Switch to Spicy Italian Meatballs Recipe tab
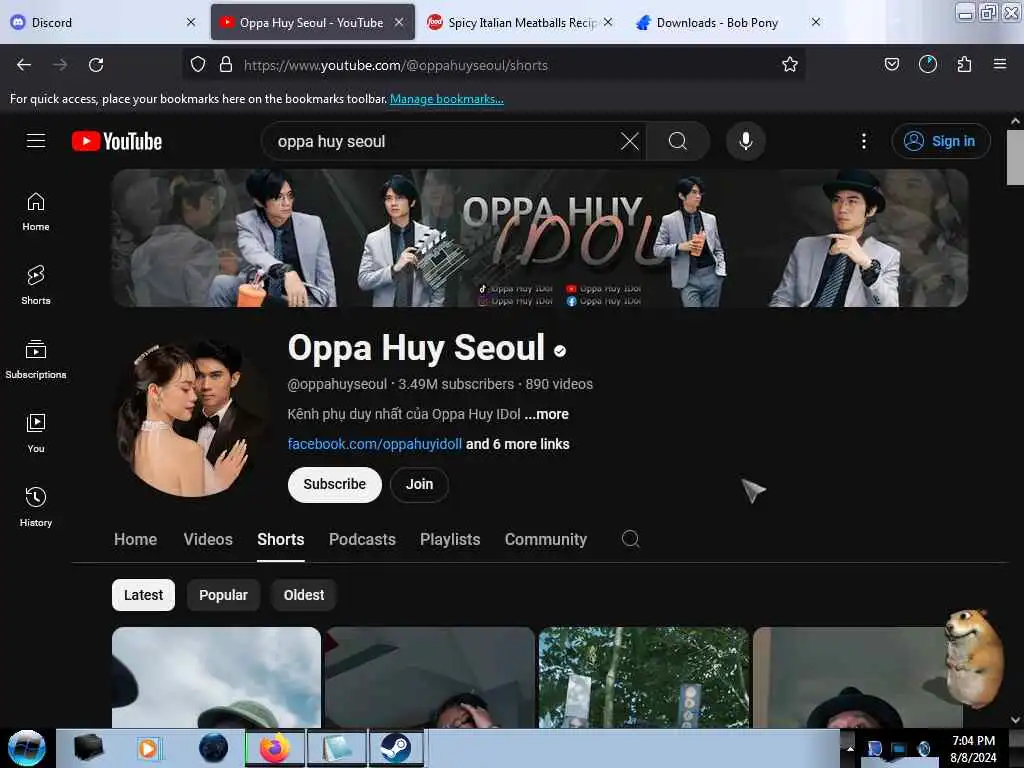The height and width of the screenshot is (768, 1024). pos(522,23)
